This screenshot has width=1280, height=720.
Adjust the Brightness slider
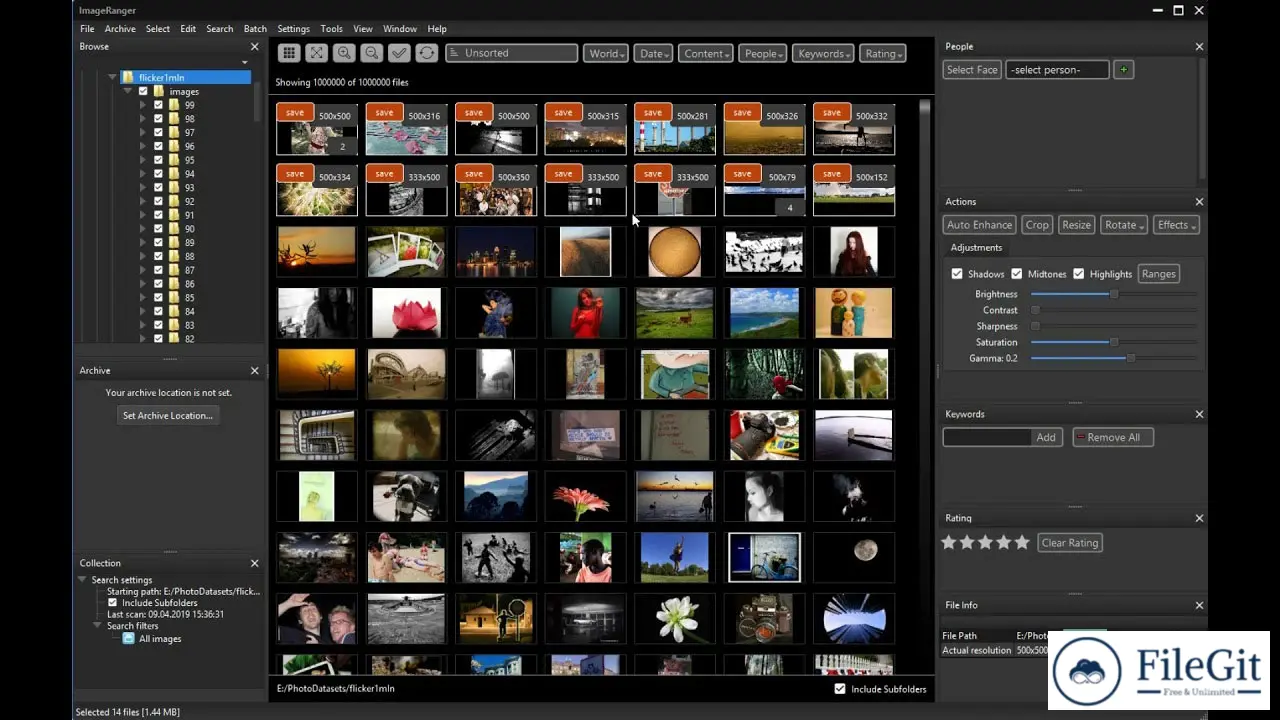[x=1114, y=294]
